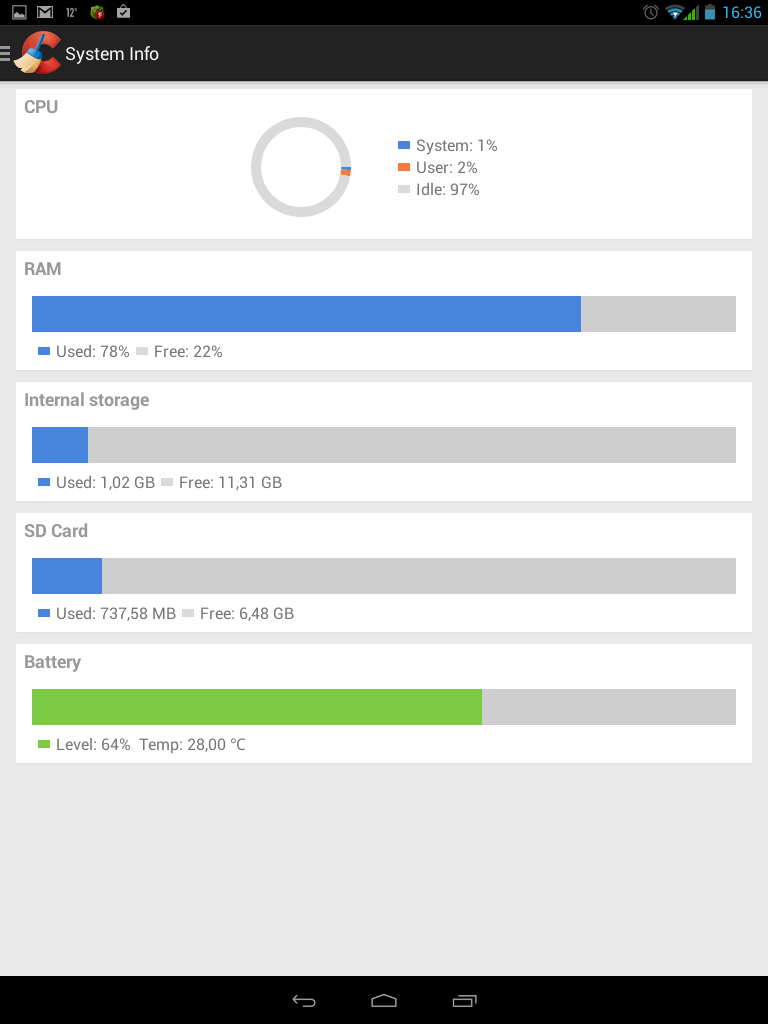Tap the Android home button
This screenshot has height=1024, width=768.
(x=384, y=1000)
